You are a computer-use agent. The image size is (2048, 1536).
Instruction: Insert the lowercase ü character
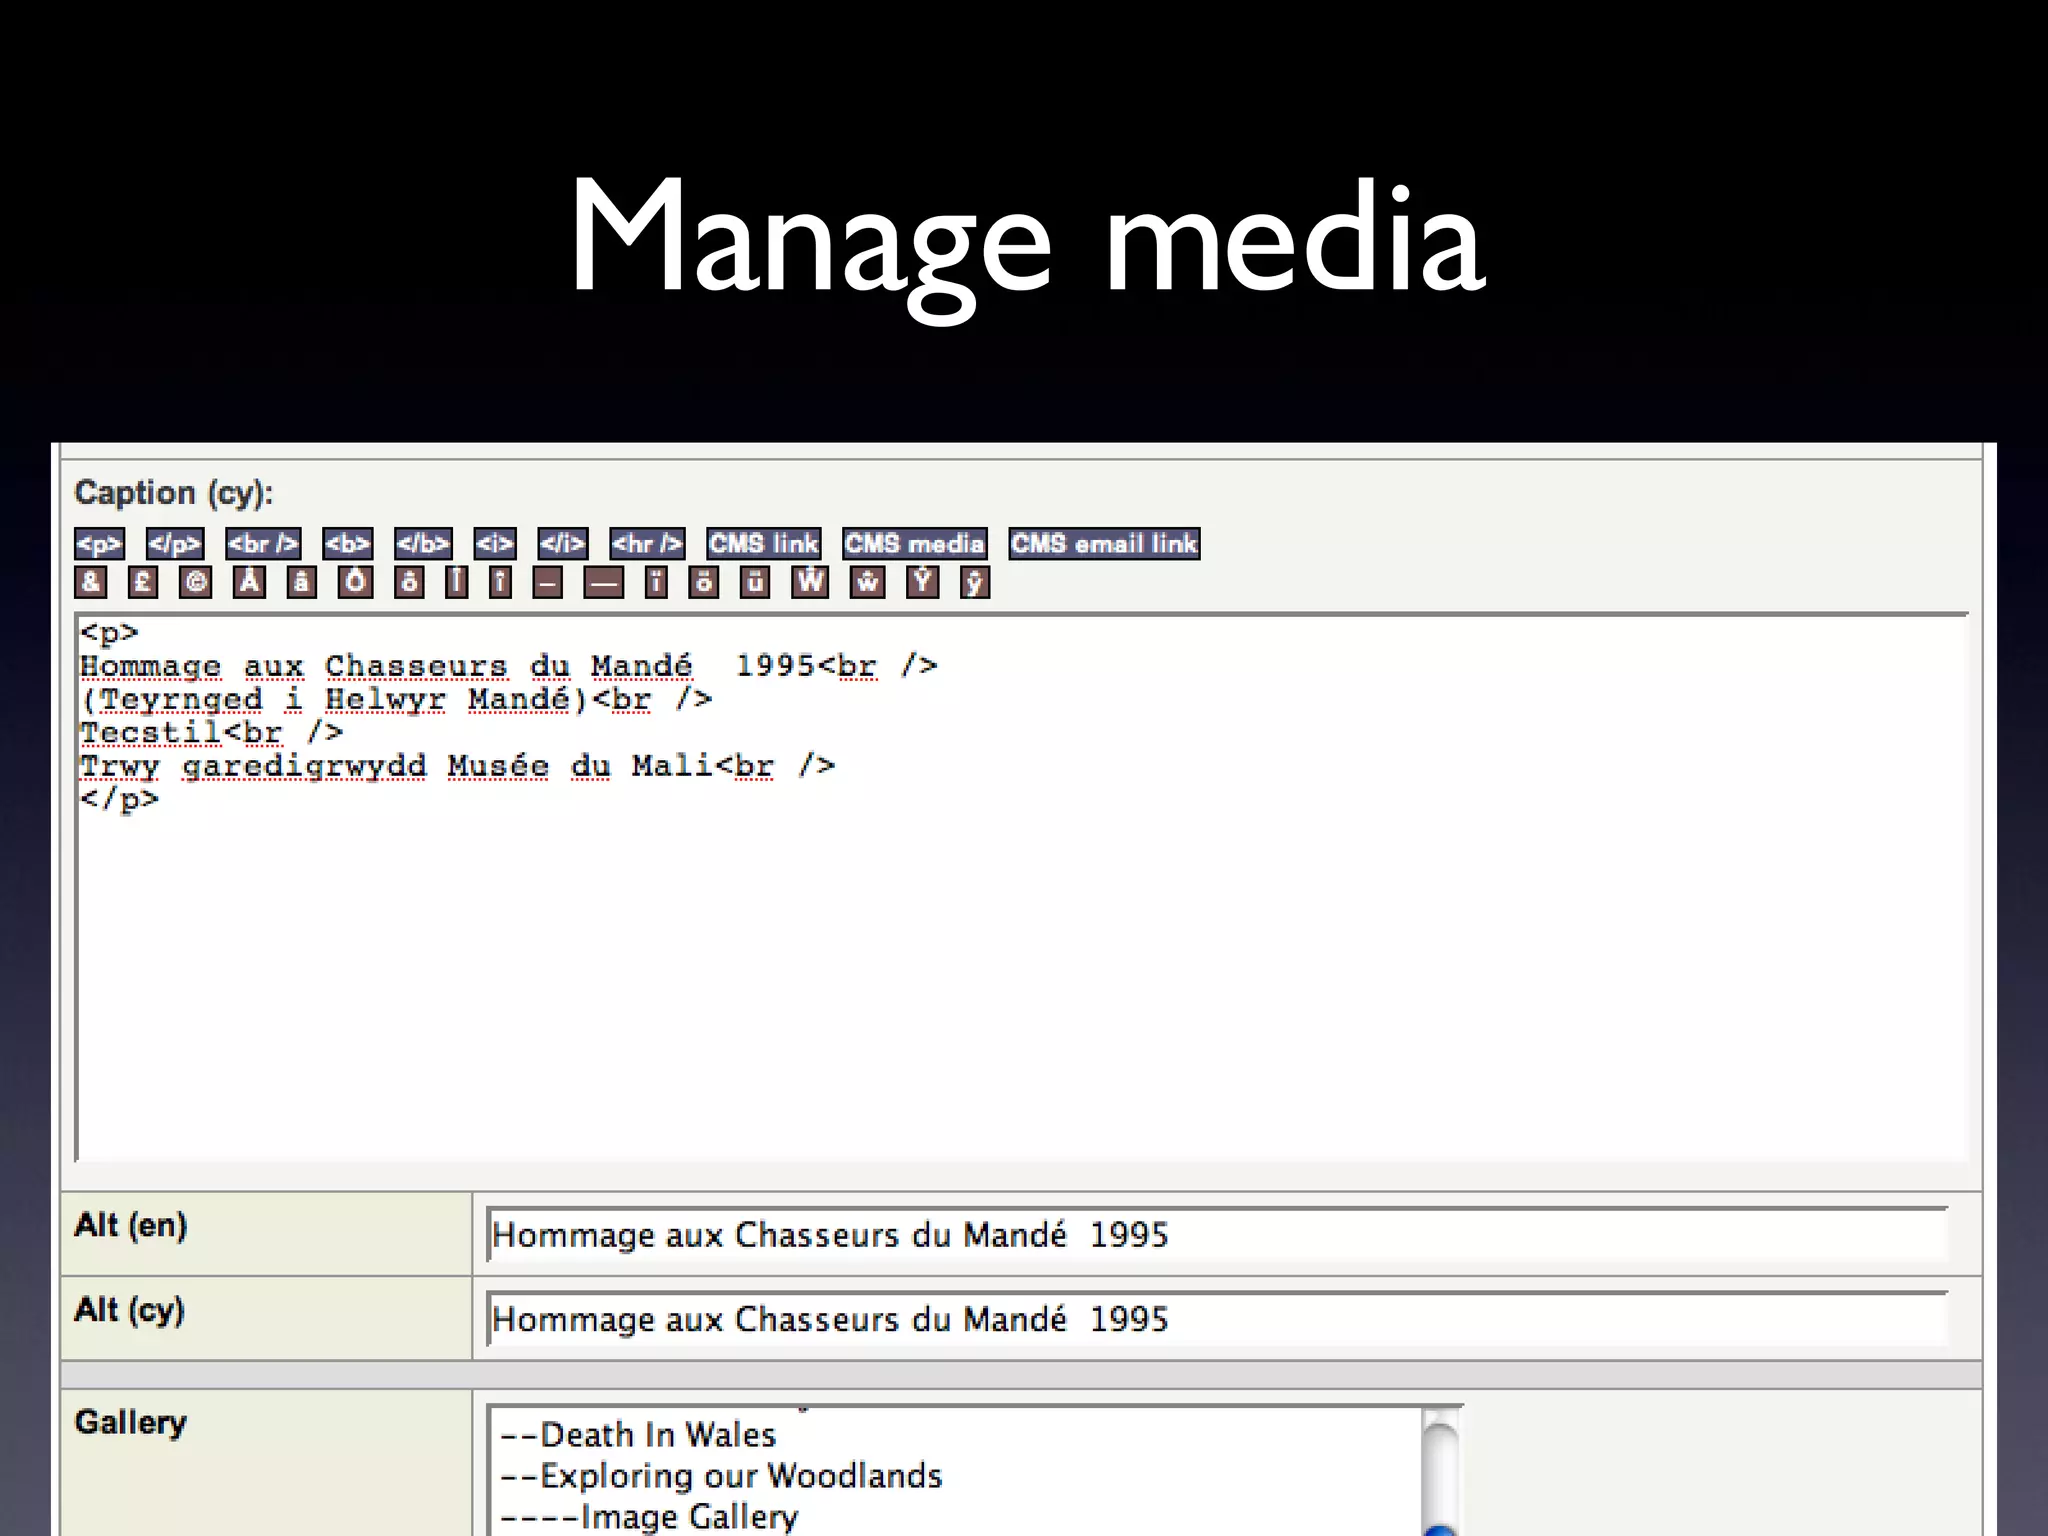click(x=755, y=582)
